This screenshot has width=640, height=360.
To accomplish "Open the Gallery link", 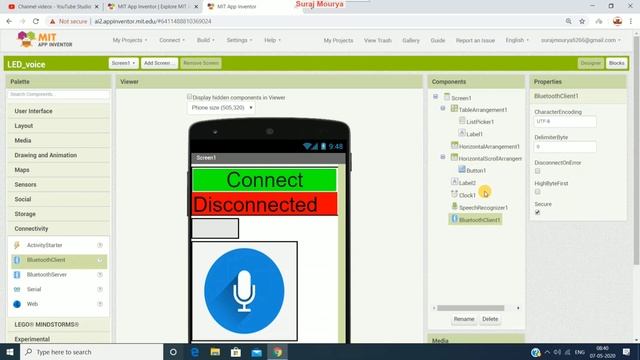I will tap(411, 40).
